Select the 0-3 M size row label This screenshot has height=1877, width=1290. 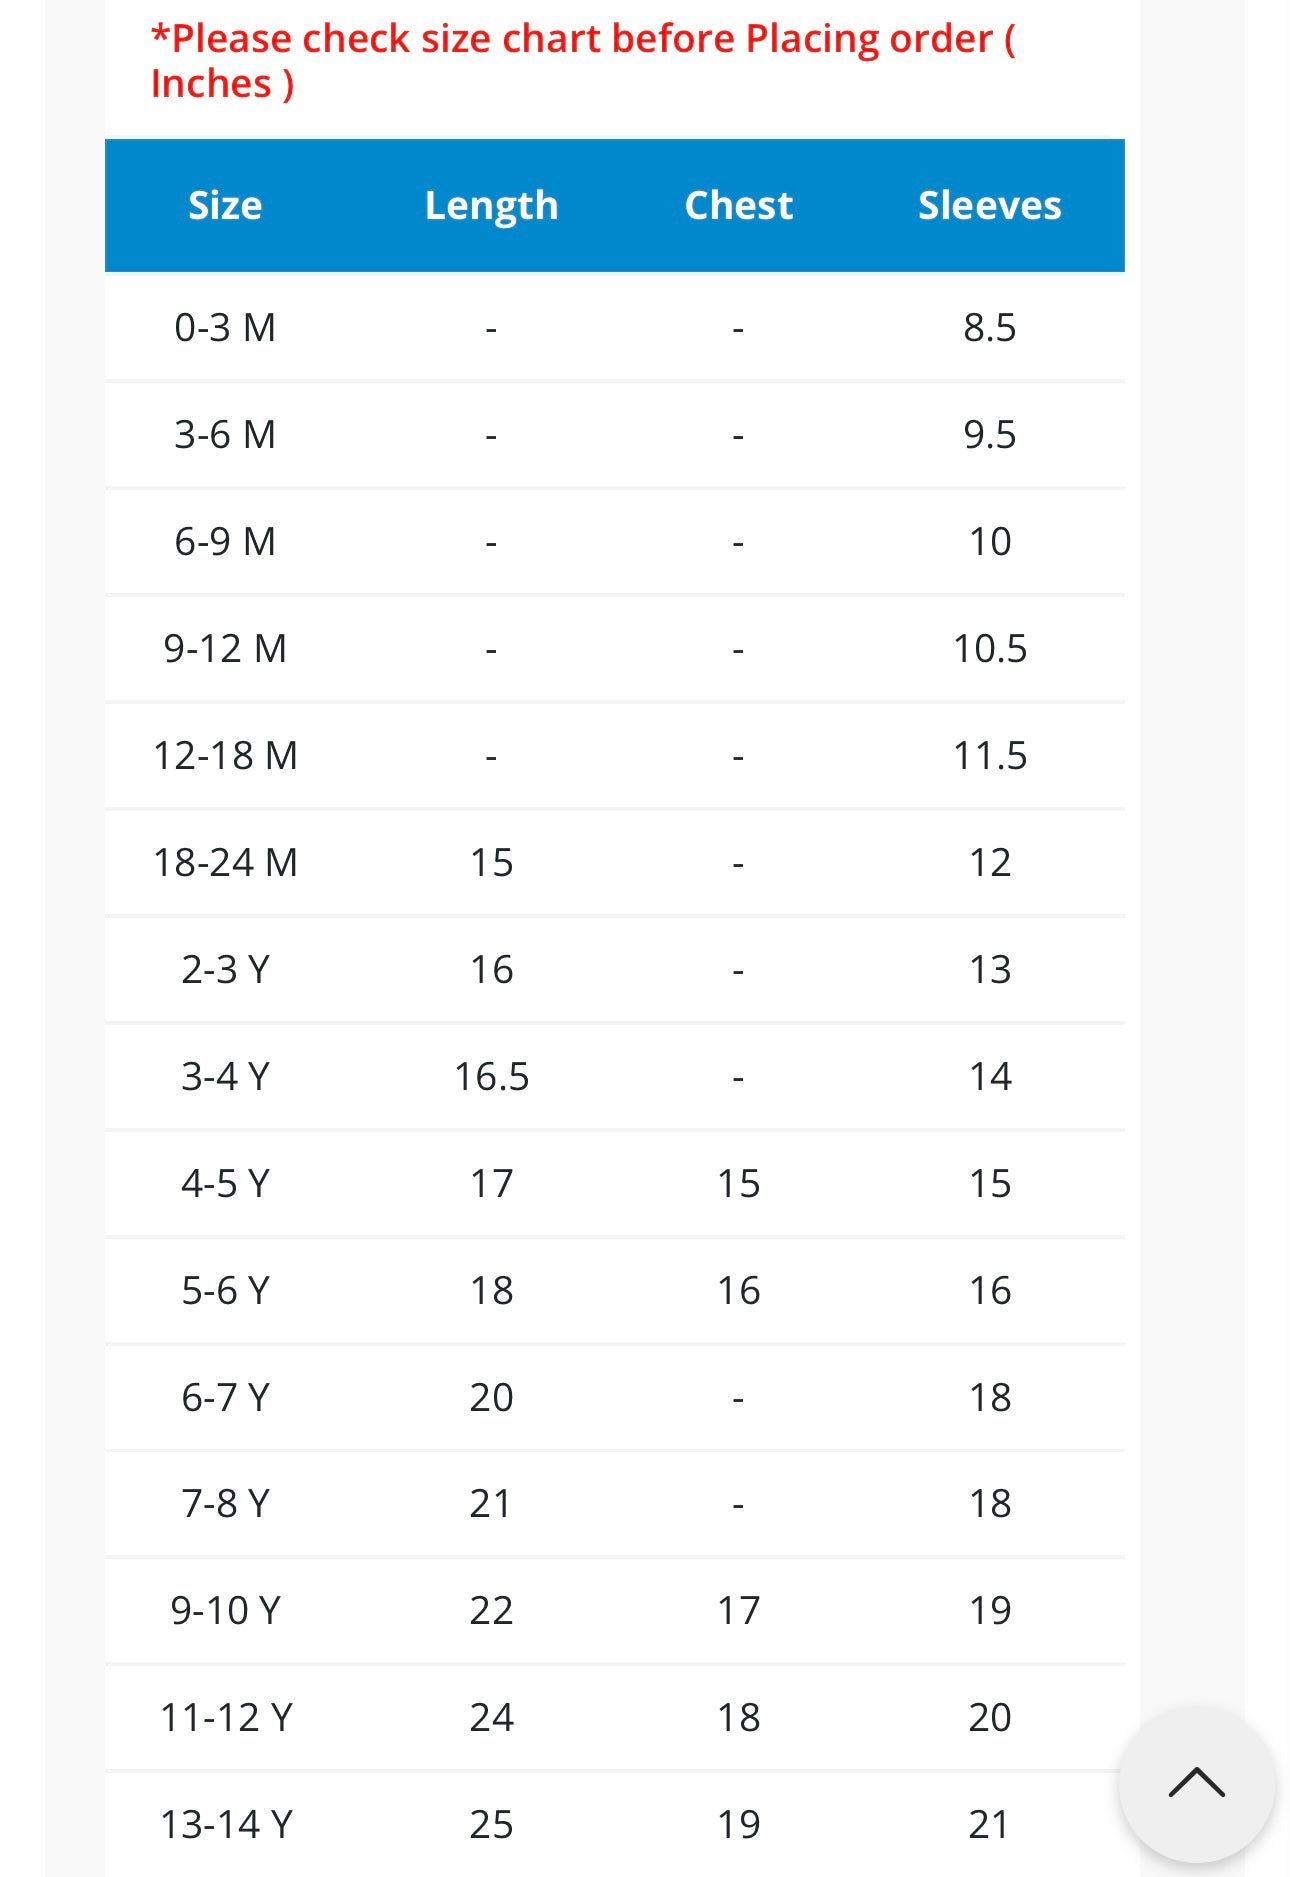click(225, 328)
